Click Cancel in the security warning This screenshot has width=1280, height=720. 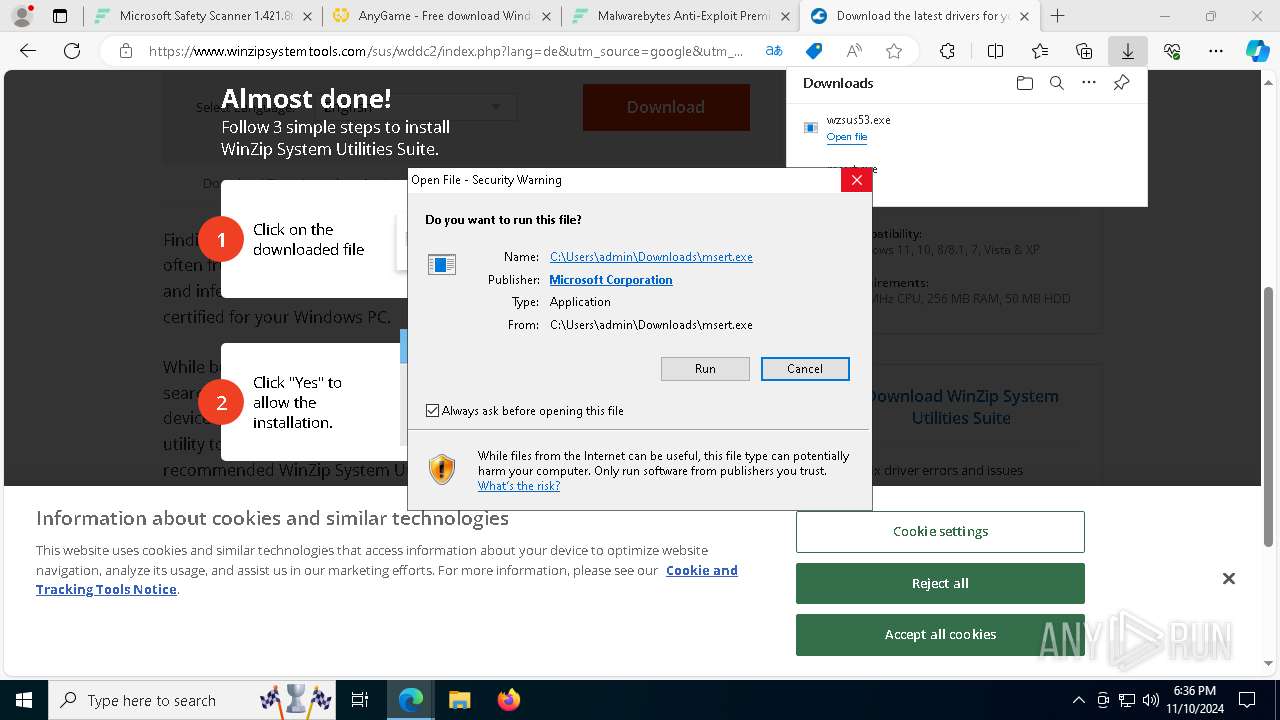coord(805,369)
